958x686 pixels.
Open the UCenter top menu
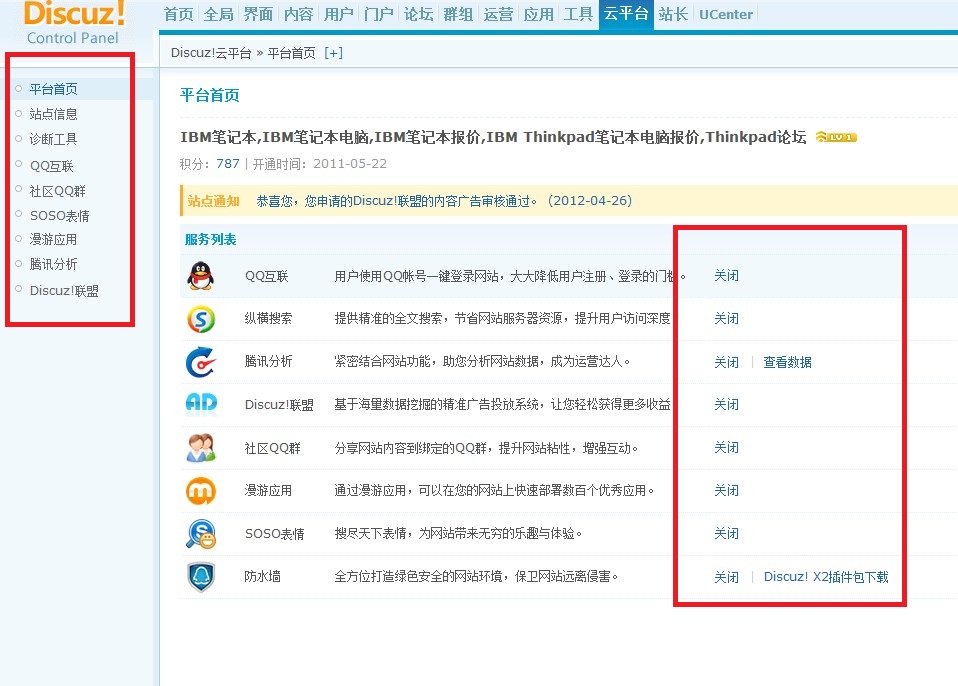coord(726,14)
